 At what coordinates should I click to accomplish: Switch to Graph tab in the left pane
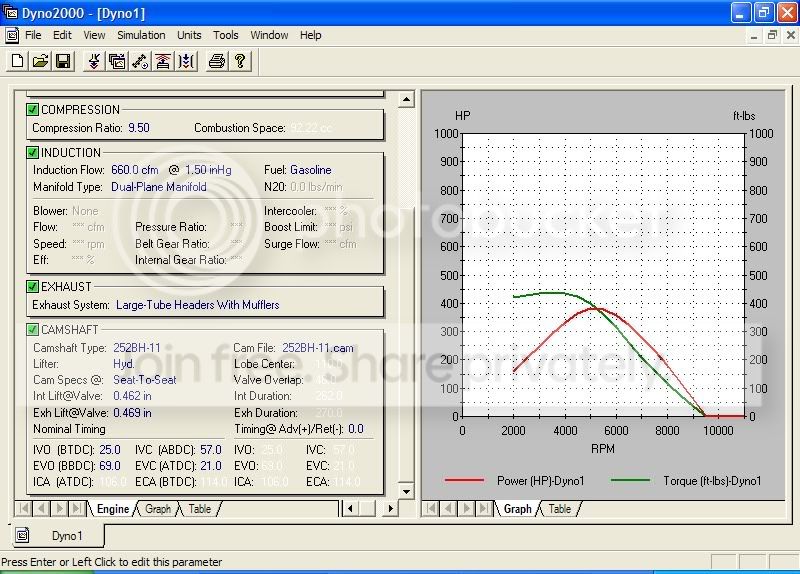click(x=158, y=509)
